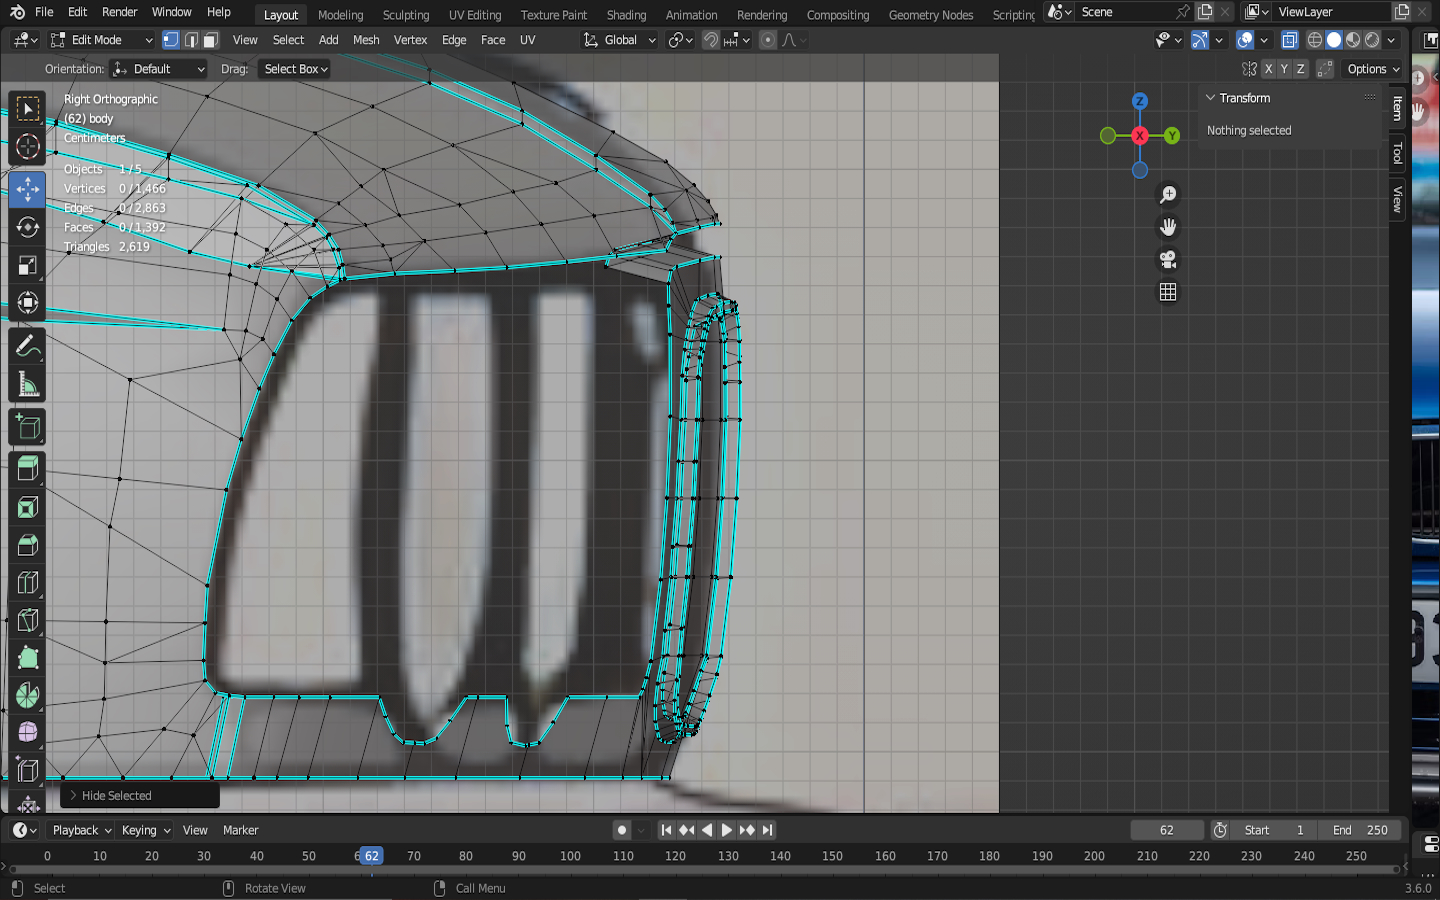Screen dimensions: 1440x900
Task: Select the Loop Cut tool
Action: [x=28, y=583]
